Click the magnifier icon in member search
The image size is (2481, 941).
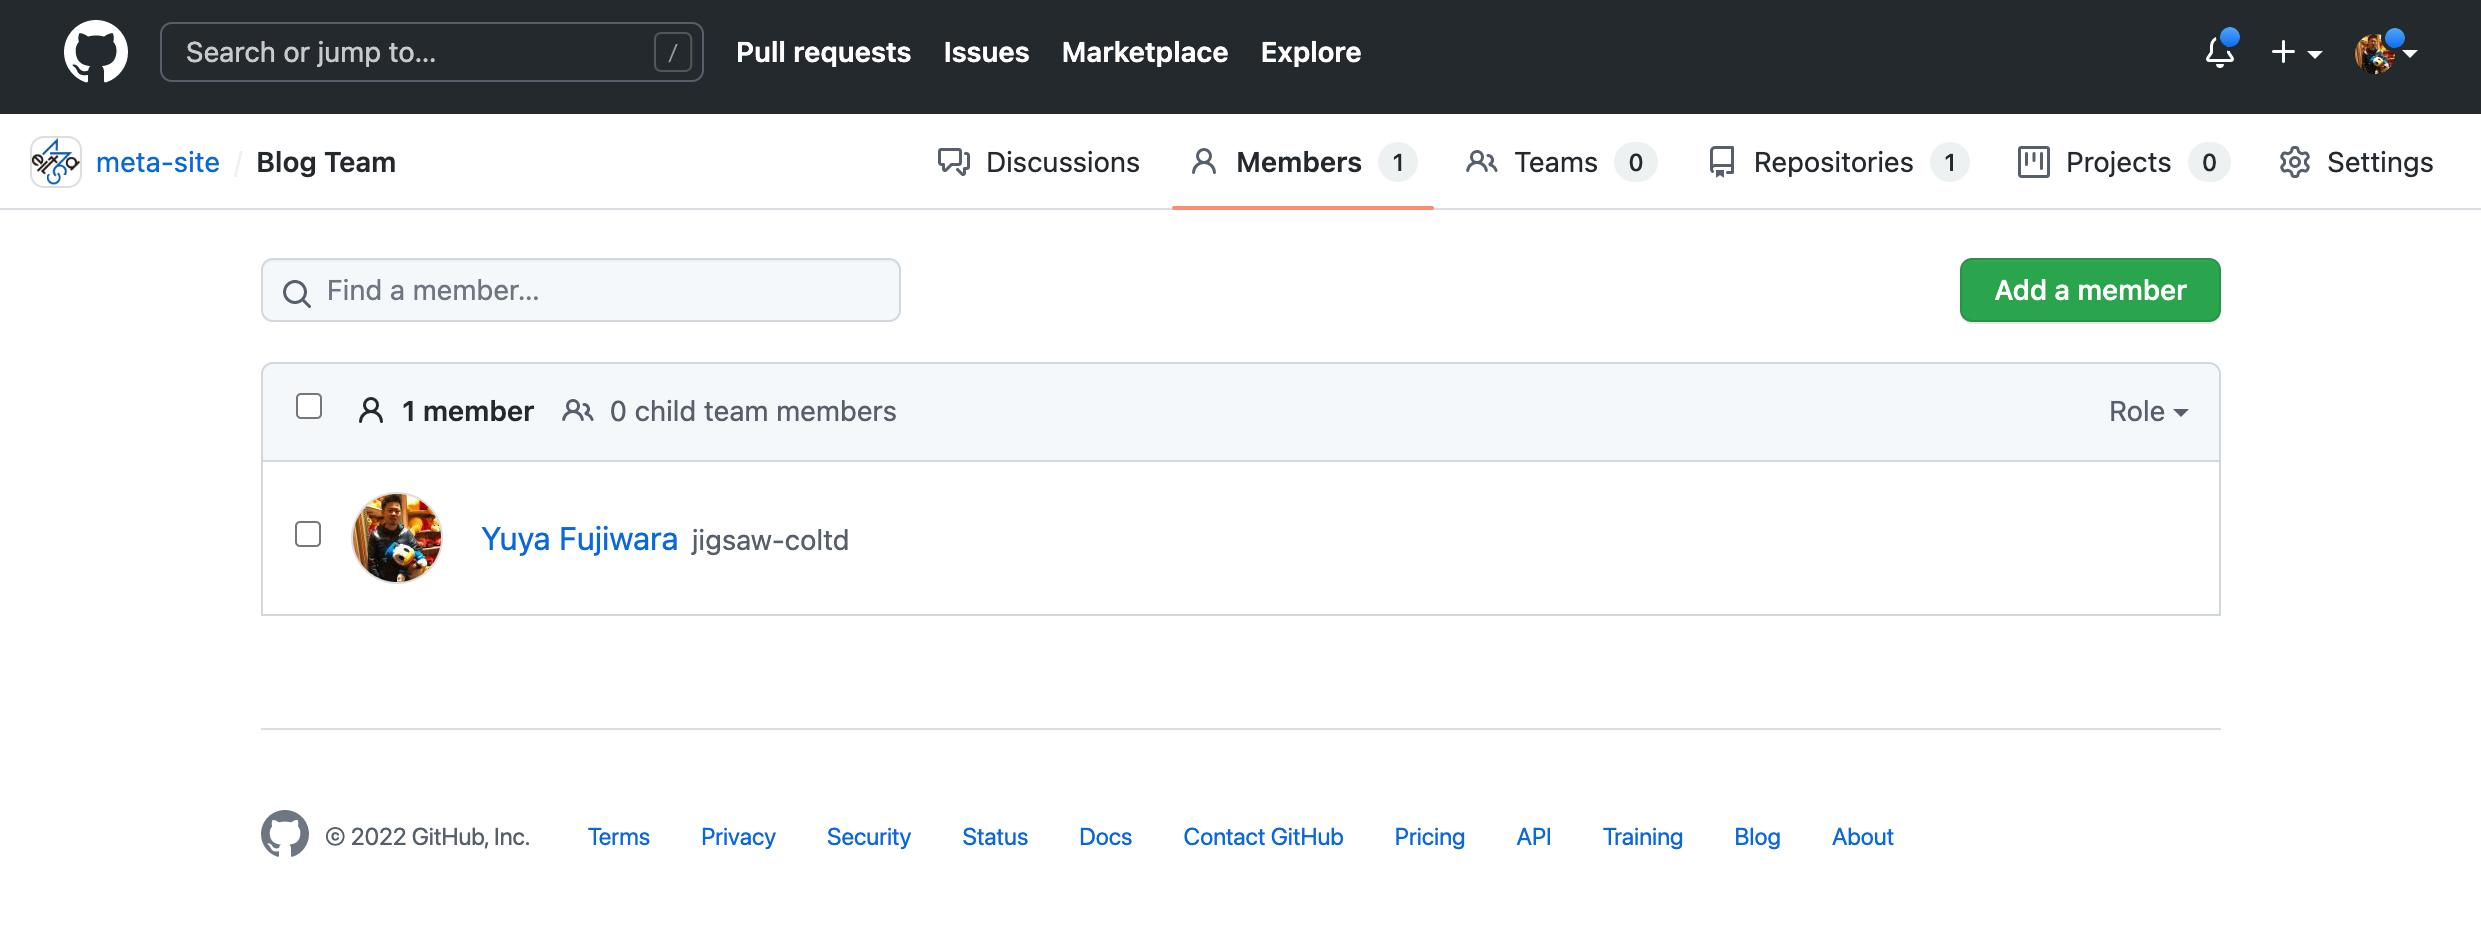(296, 293)
